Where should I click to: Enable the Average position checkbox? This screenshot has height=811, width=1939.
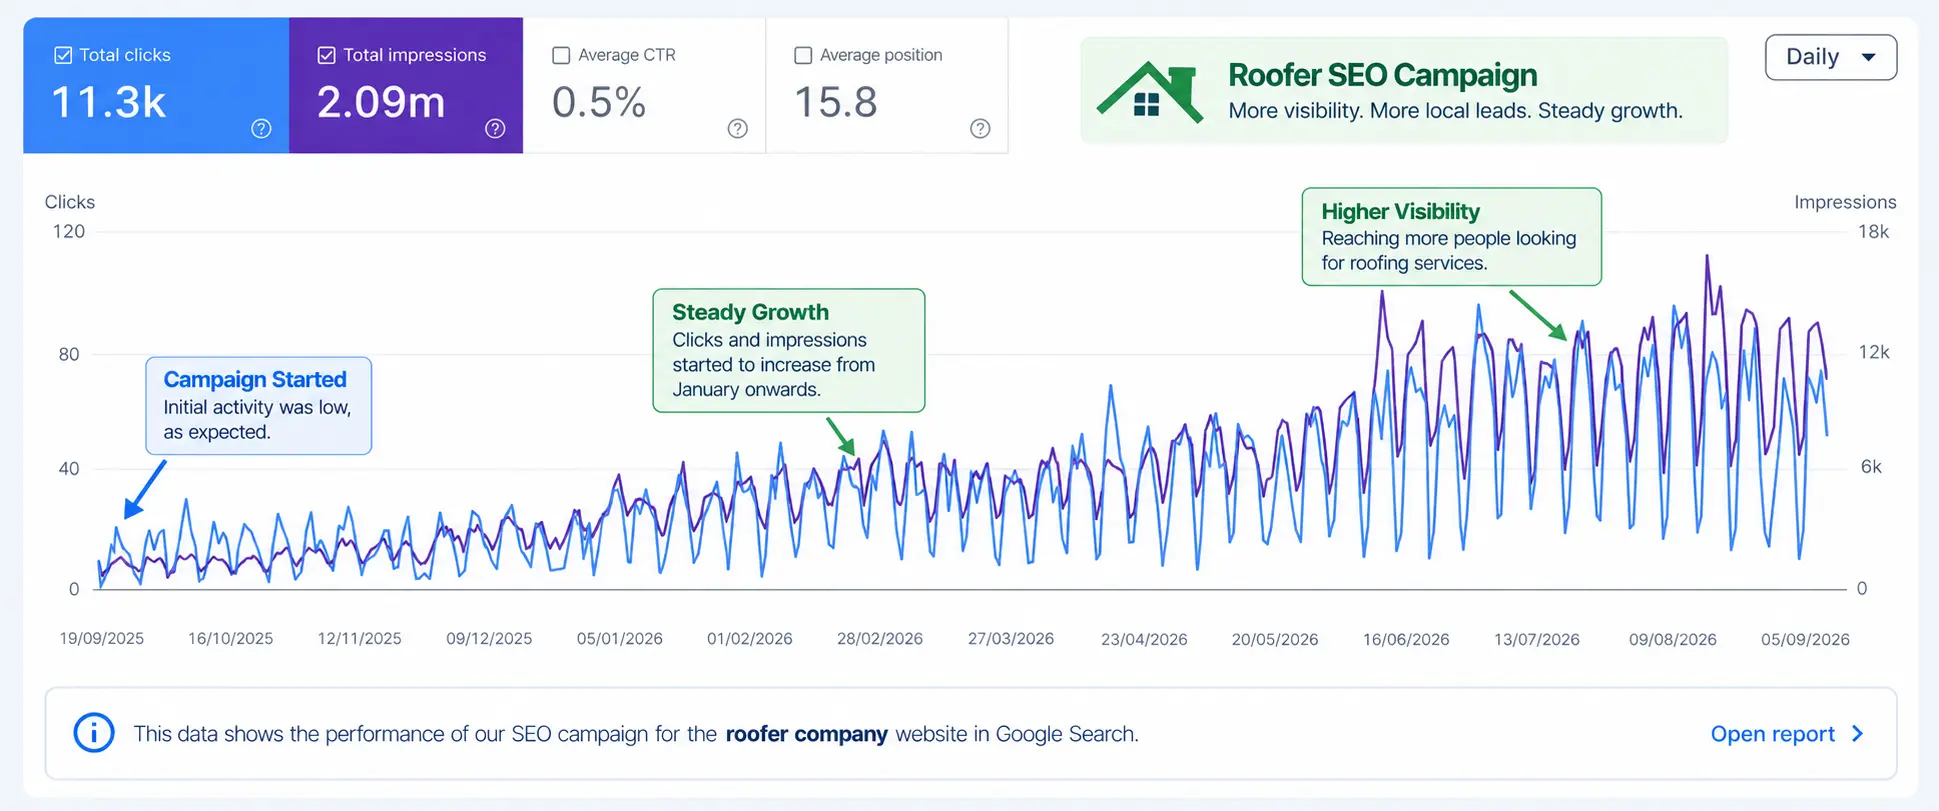802,55
